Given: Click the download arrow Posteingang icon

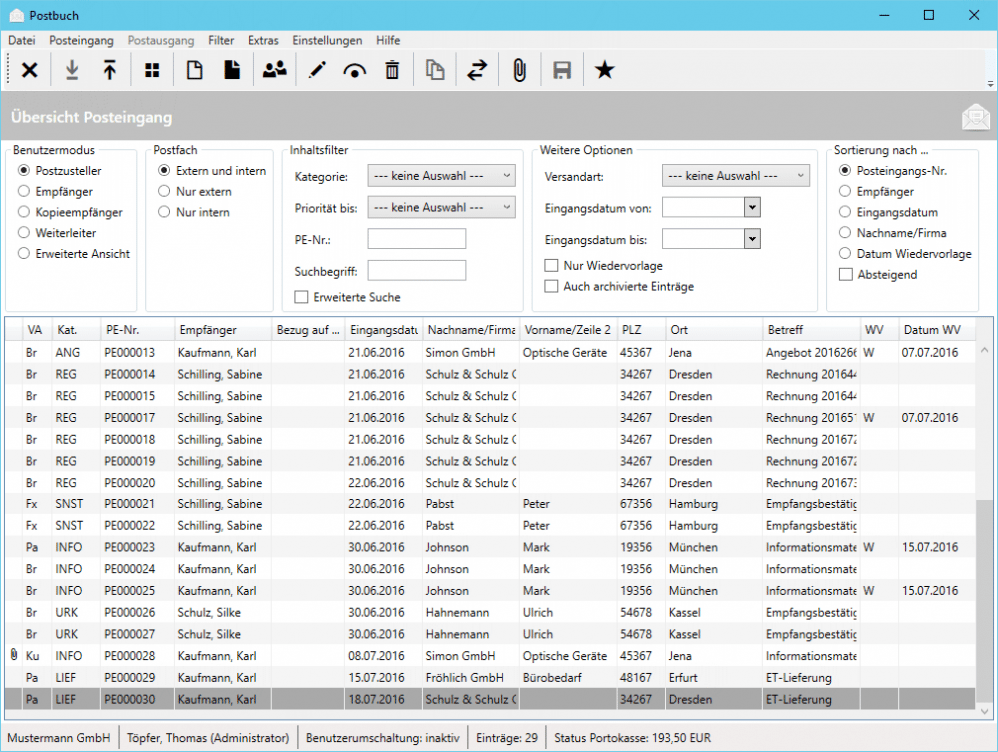Looking at the screenshot, I should click(x=73, y=70).
